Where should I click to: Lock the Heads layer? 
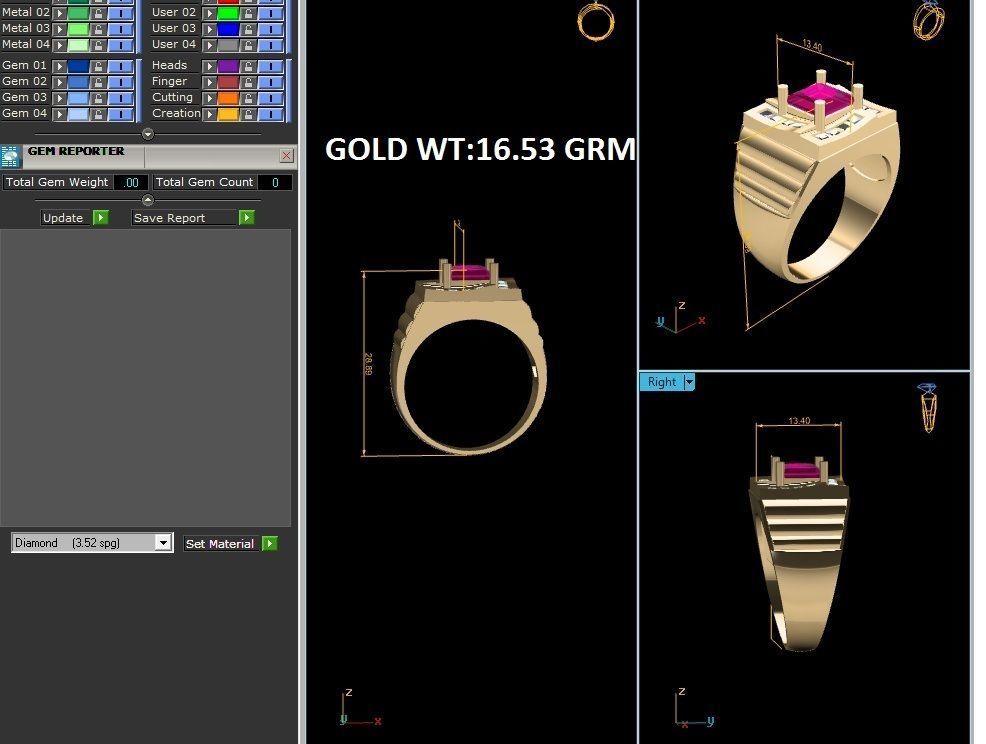pos(248,66)
